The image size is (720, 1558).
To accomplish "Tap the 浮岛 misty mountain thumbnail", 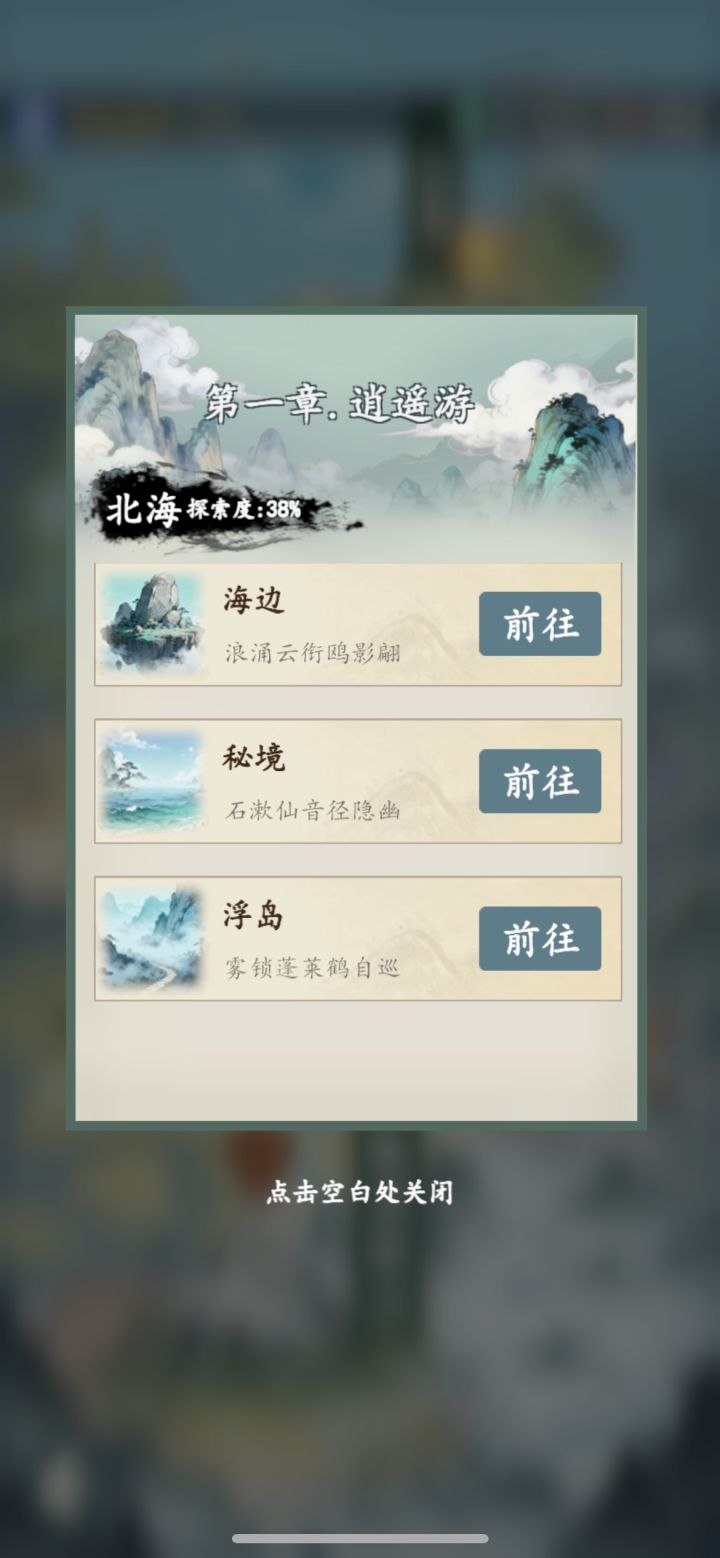I will 153,938.
